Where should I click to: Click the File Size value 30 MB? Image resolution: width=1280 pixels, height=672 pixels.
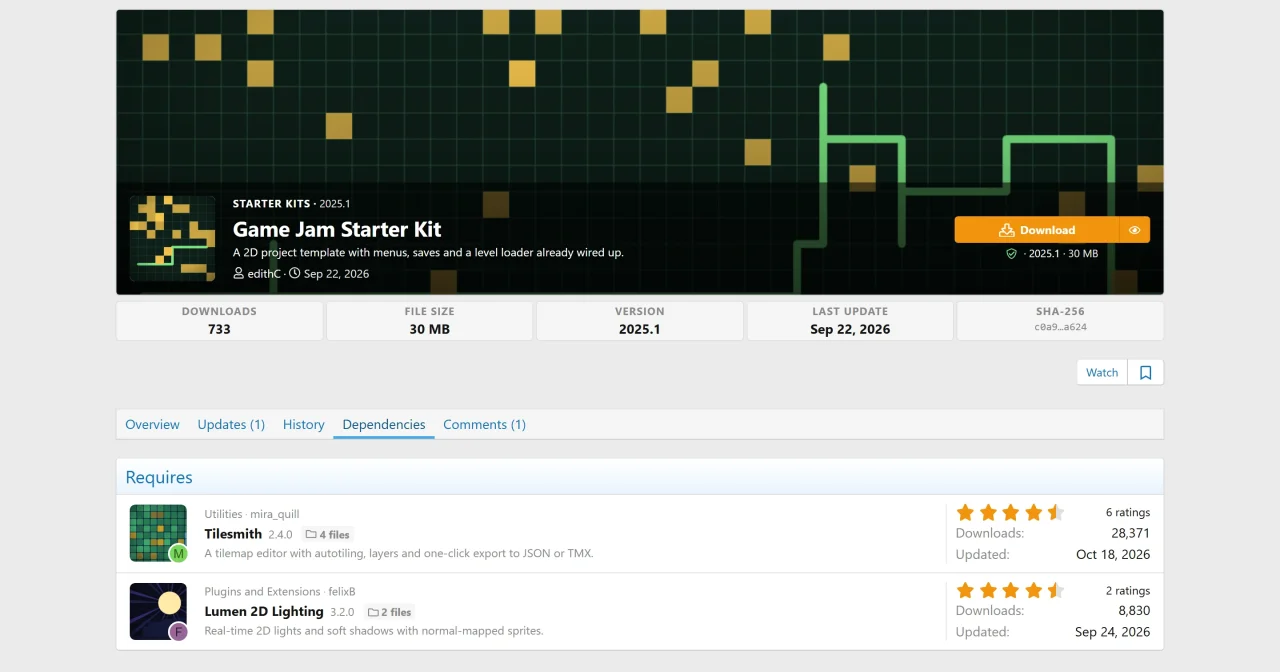click(x=429, y=329)
